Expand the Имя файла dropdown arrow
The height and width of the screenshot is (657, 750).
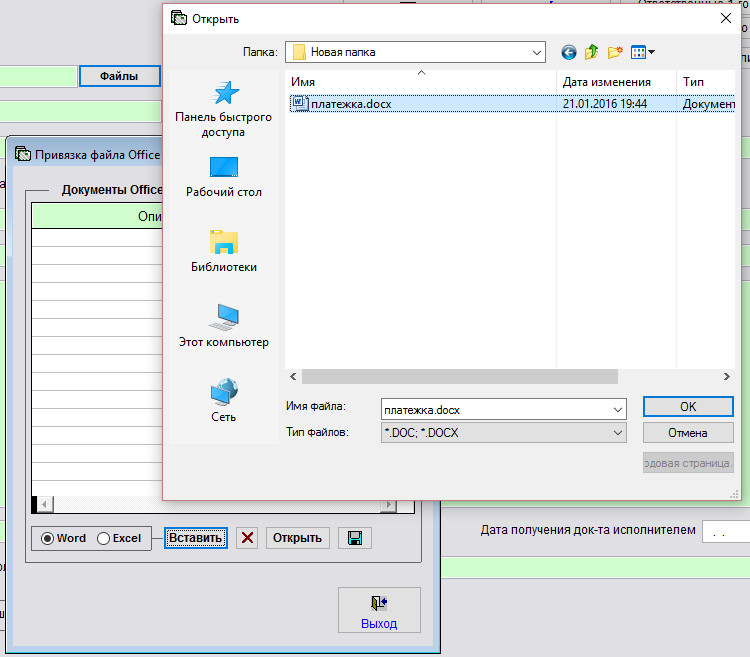pyautogui.click(x=618, y=410)
